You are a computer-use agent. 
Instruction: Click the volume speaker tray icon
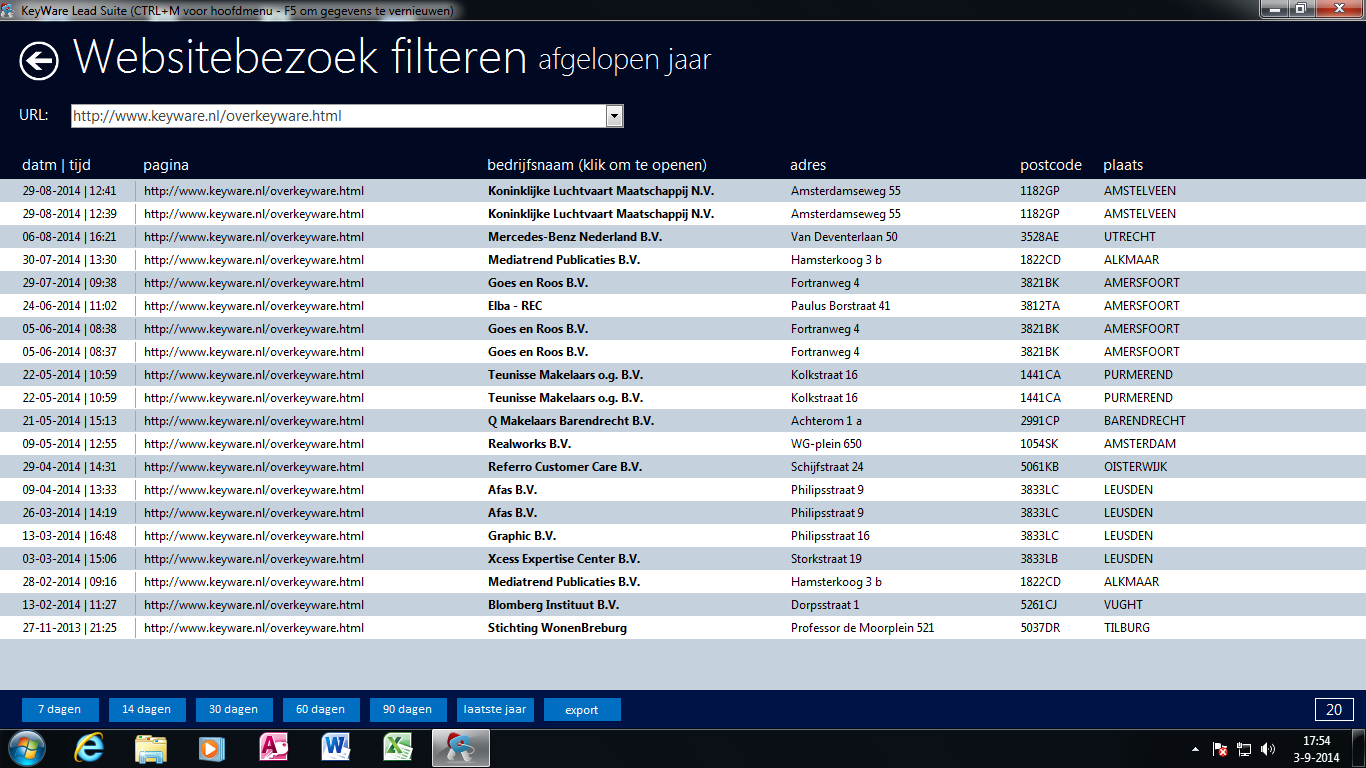[1268, 749]
